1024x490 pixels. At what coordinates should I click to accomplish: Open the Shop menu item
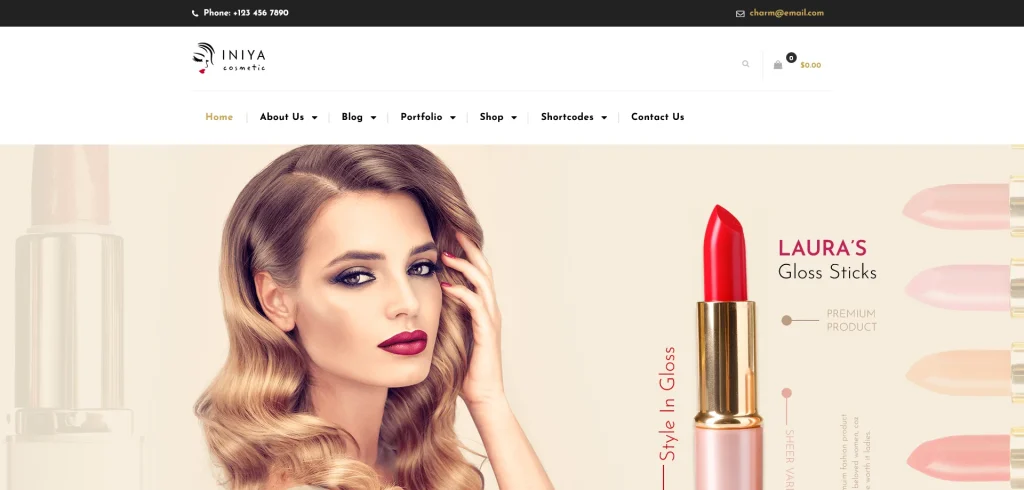[x=491, y=117]
